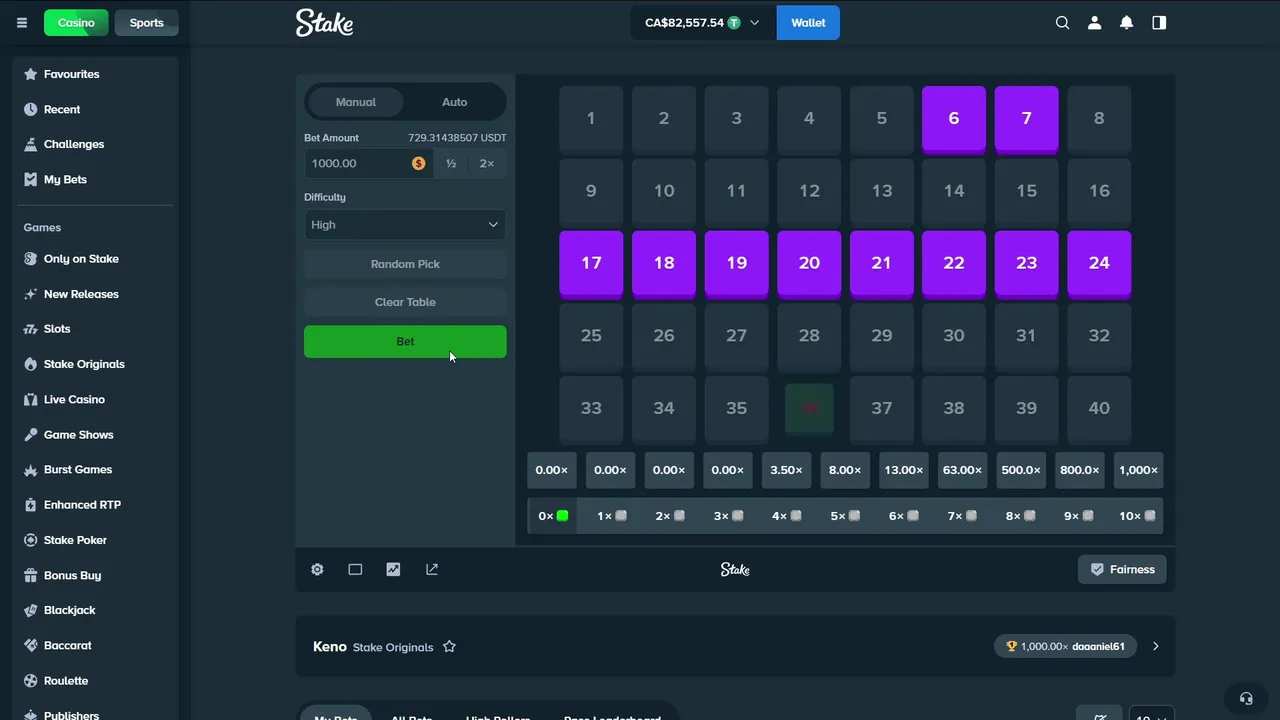This screenshot has height=720, width=1280.
Task: Click Clear Table button
Action: click(x=405, y=302)
